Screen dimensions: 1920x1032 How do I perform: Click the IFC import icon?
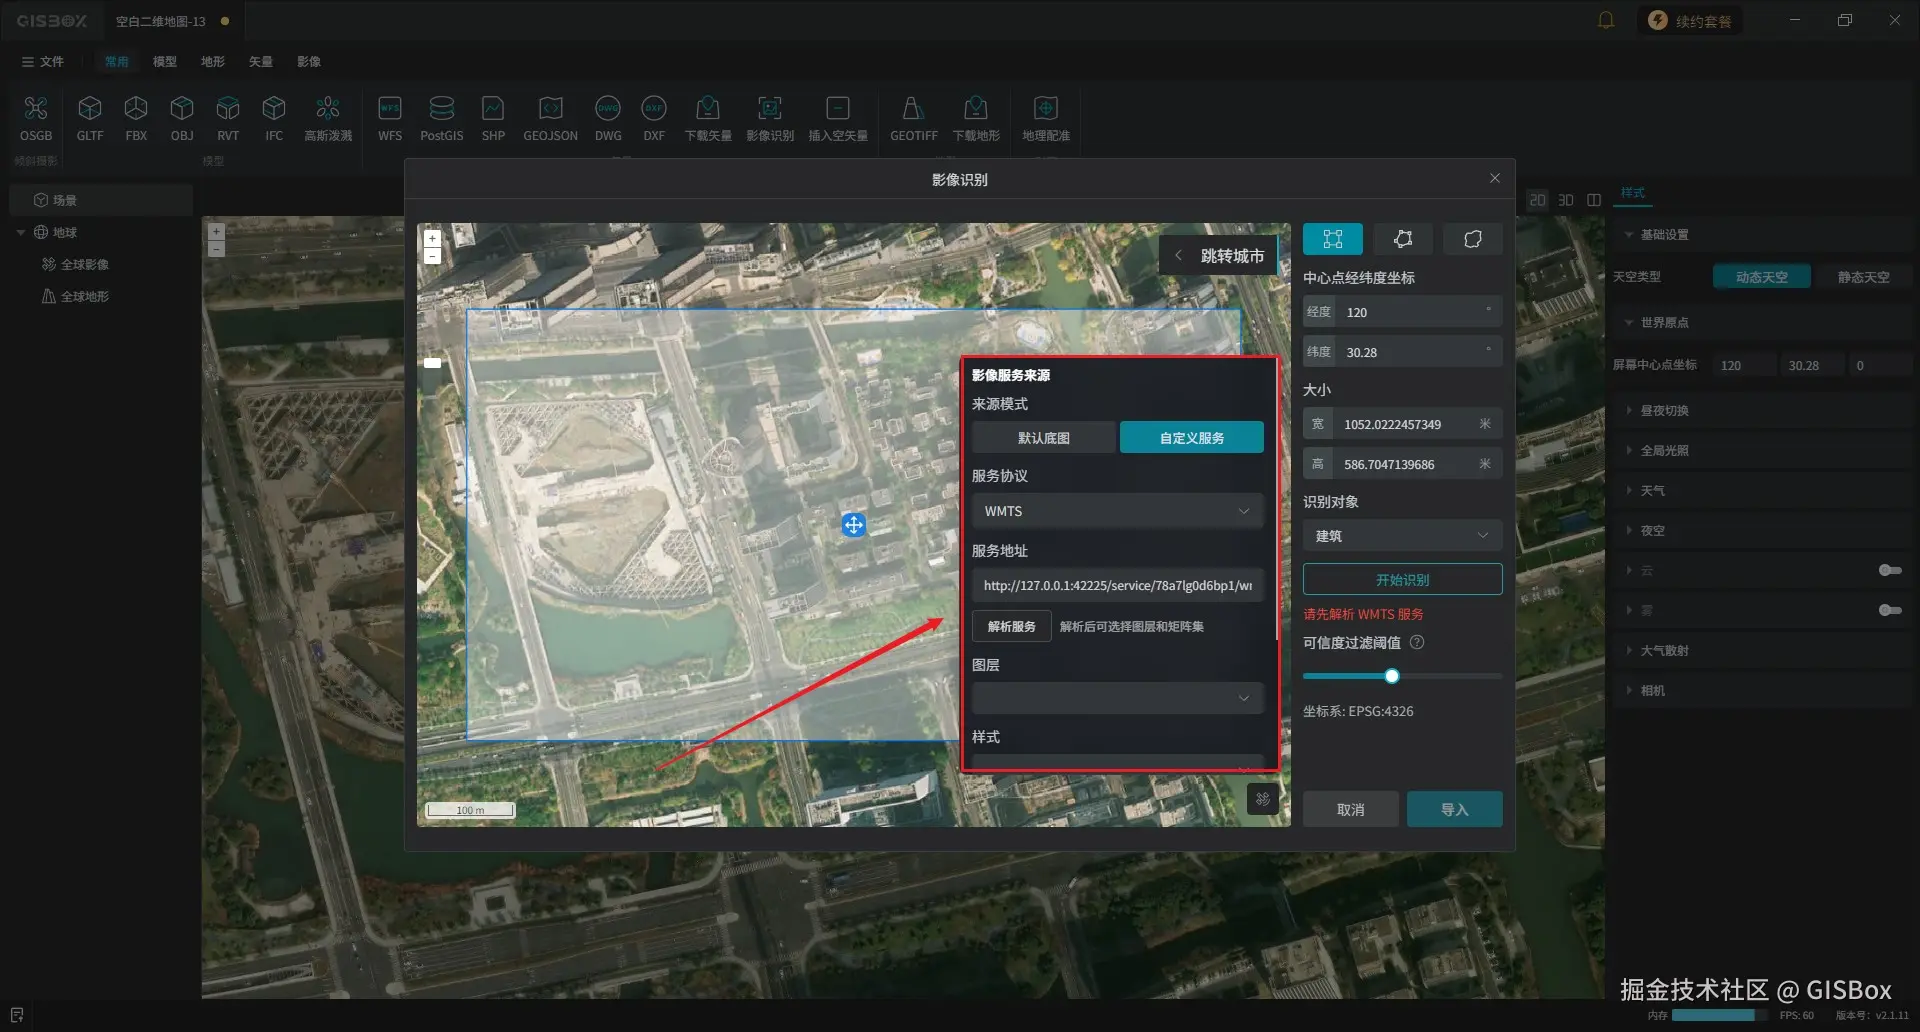274,118
